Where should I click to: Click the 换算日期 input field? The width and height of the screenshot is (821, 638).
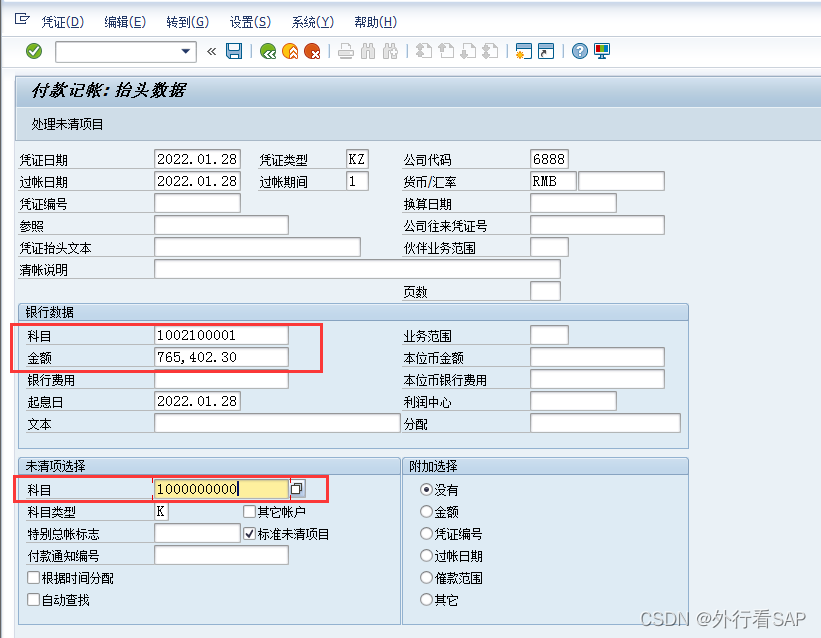click(573, 203)
